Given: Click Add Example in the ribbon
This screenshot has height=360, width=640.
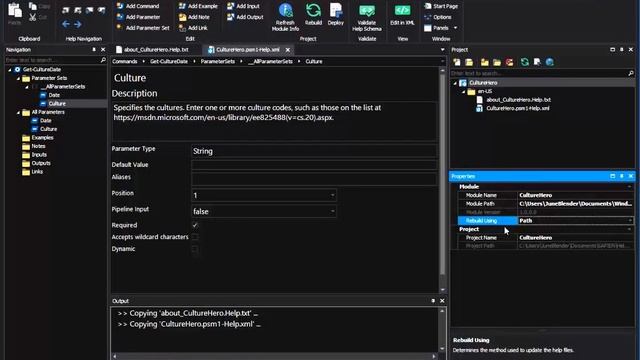Looking at the screenshot, I should click(198, 6).
